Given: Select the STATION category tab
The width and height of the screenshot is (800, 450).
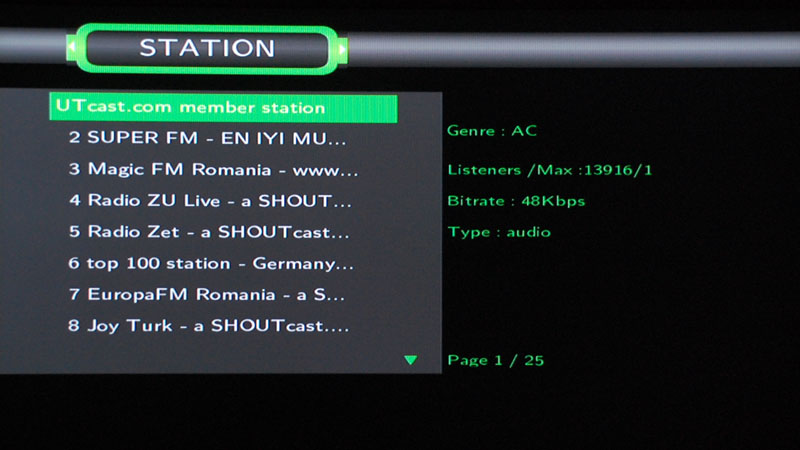Looking at the screenshot, I should pos(207,49).
